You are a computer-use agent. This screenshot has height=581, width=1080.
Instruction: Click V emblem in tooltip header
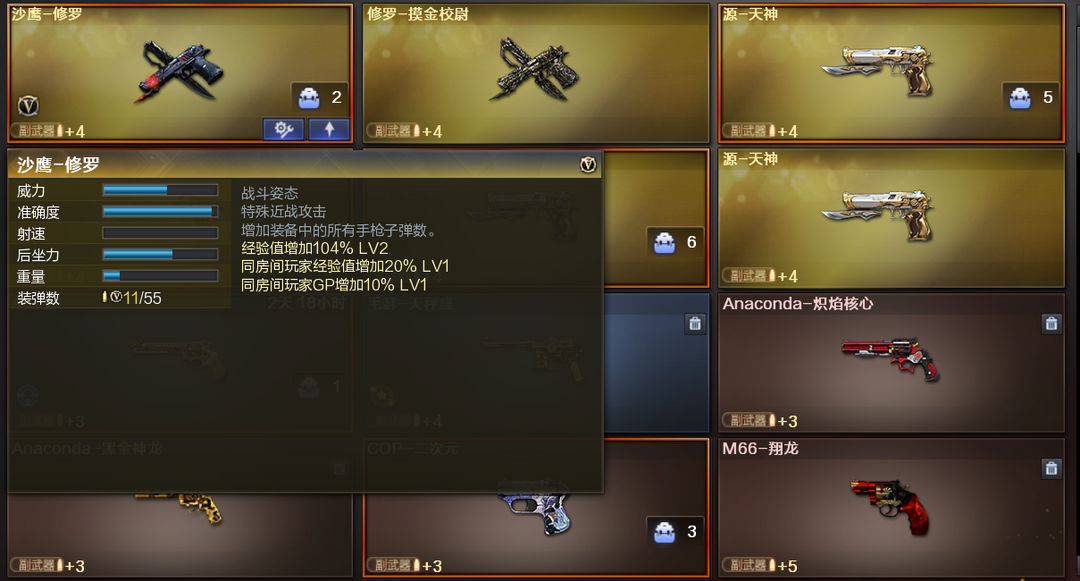[588, 165]
